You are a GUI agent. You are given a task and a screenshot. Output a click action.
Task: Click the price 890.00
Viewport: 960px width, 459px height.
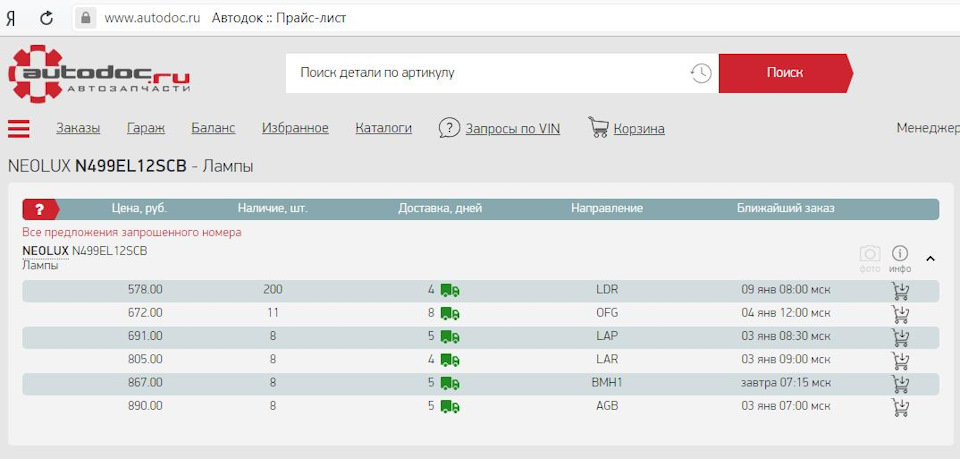145,406
